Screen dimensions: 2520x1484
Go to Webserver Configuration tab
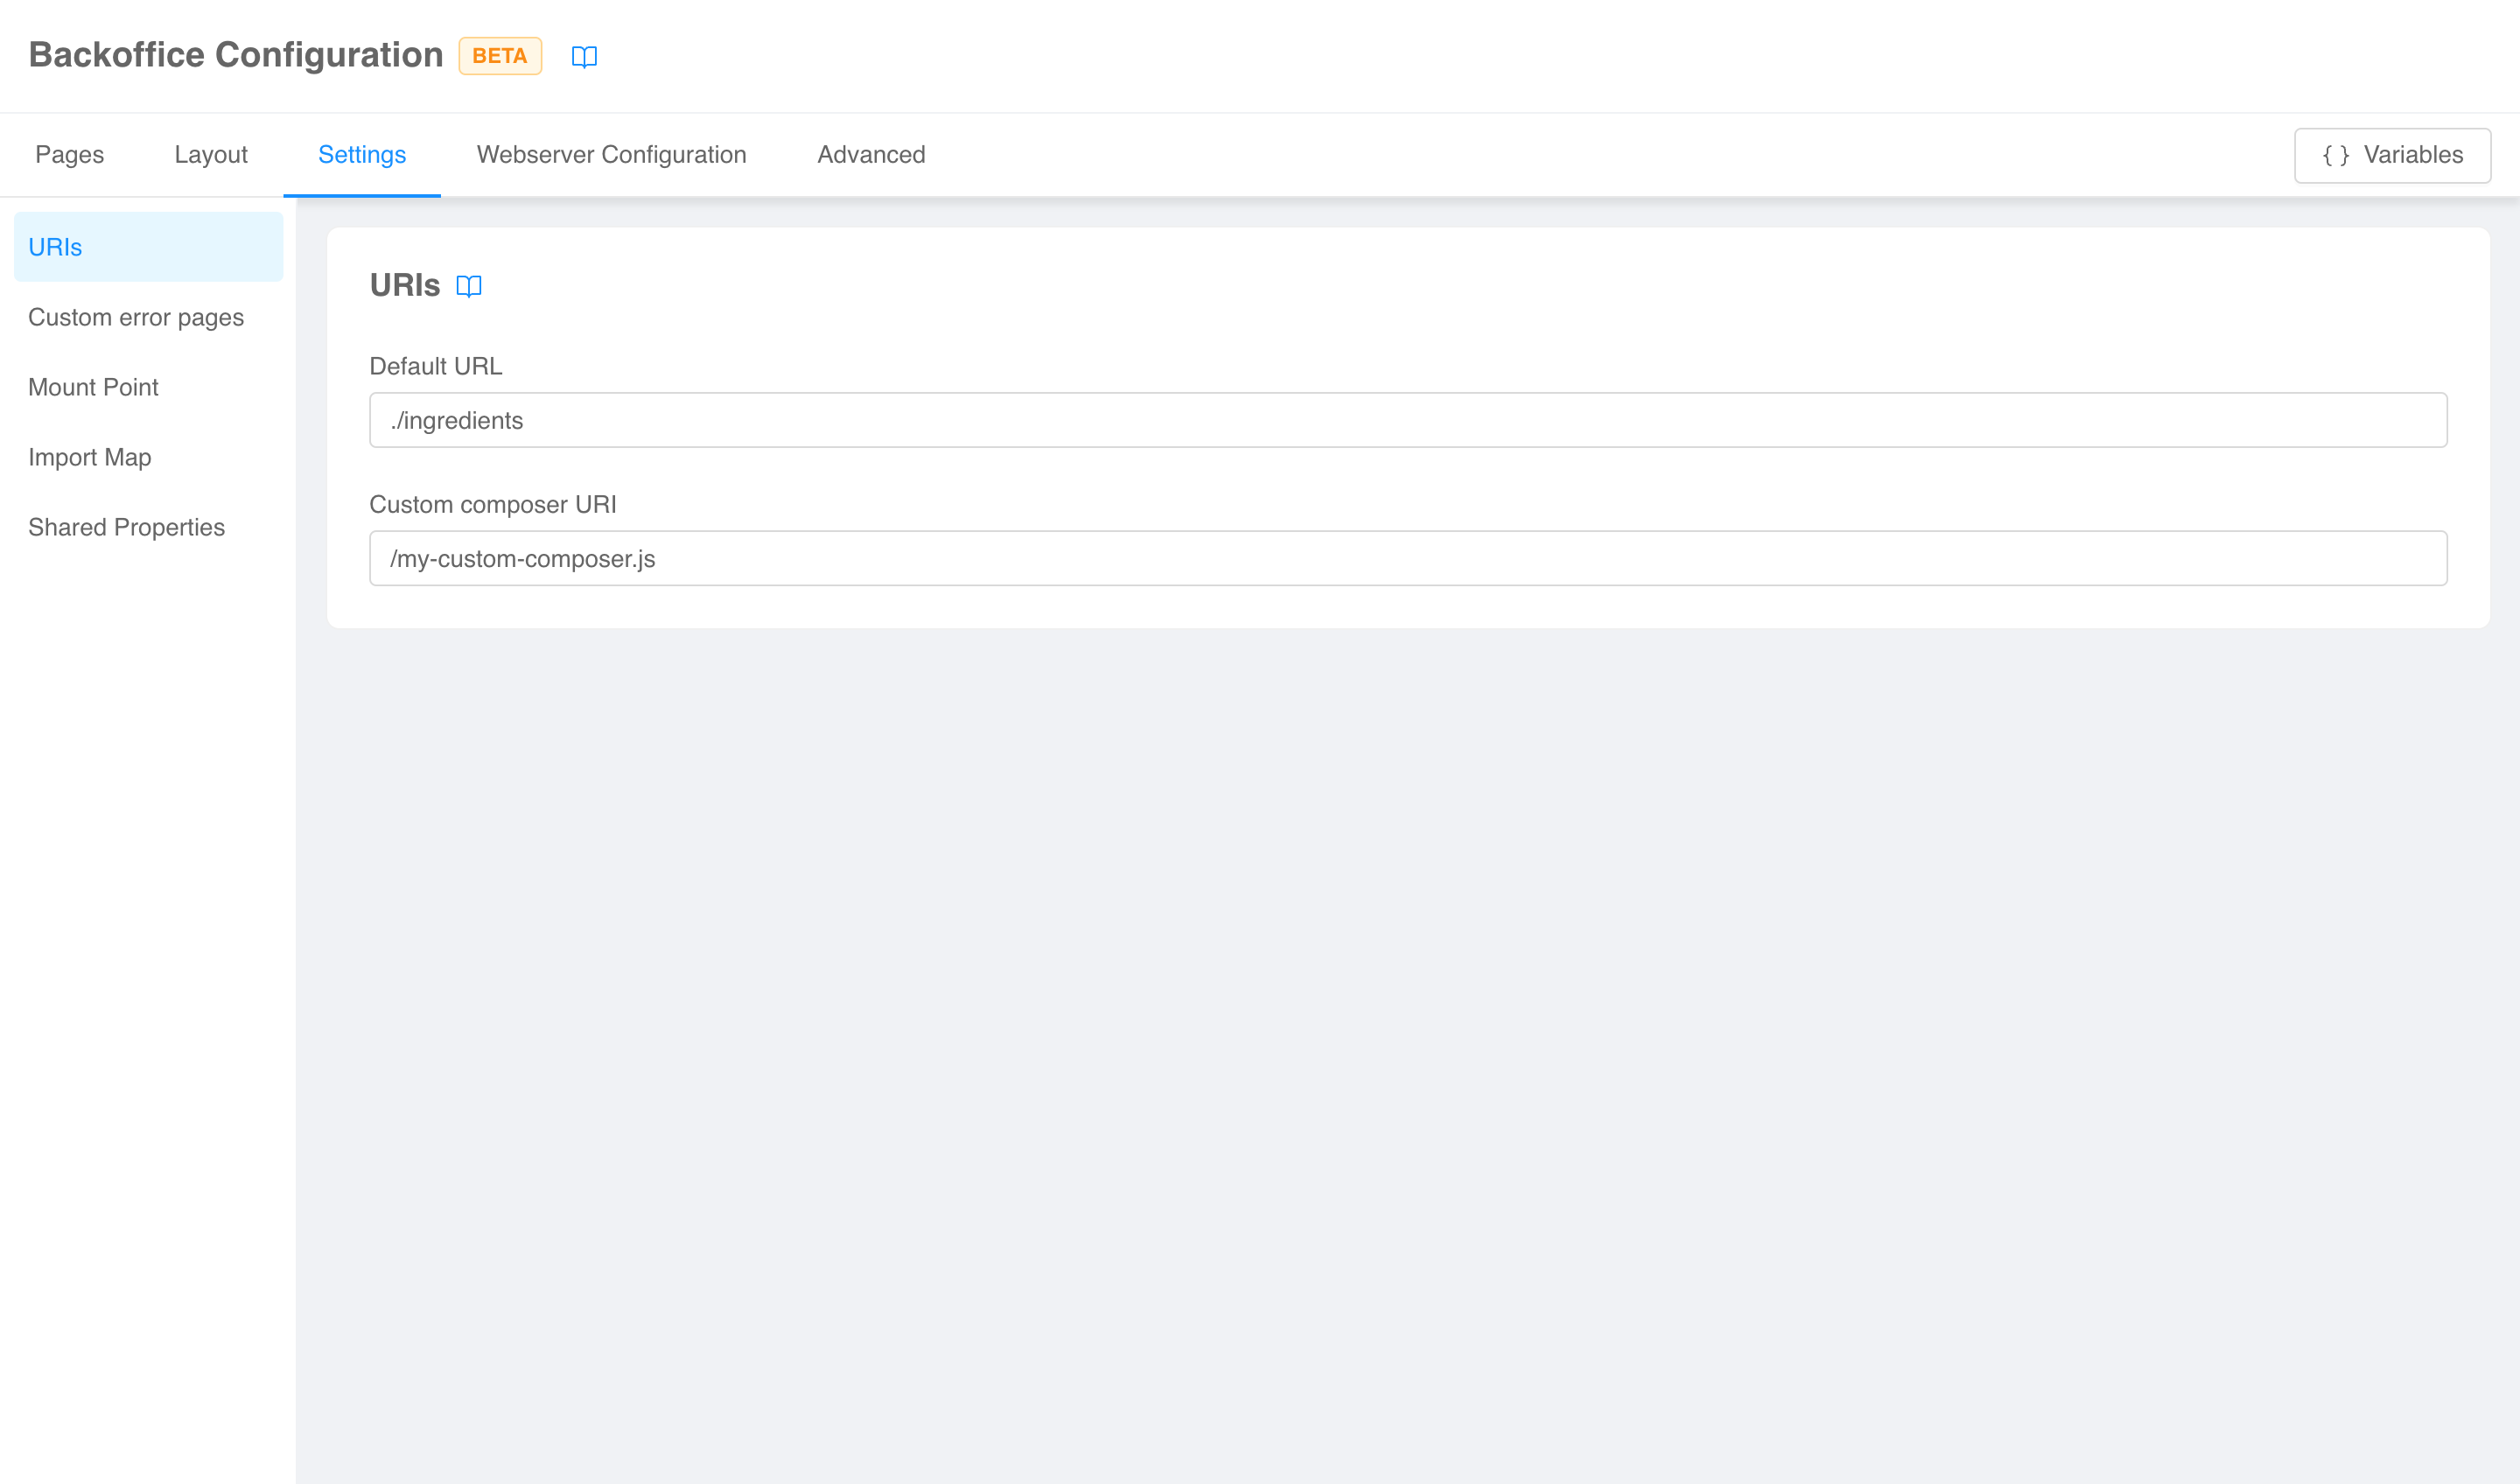611,155
